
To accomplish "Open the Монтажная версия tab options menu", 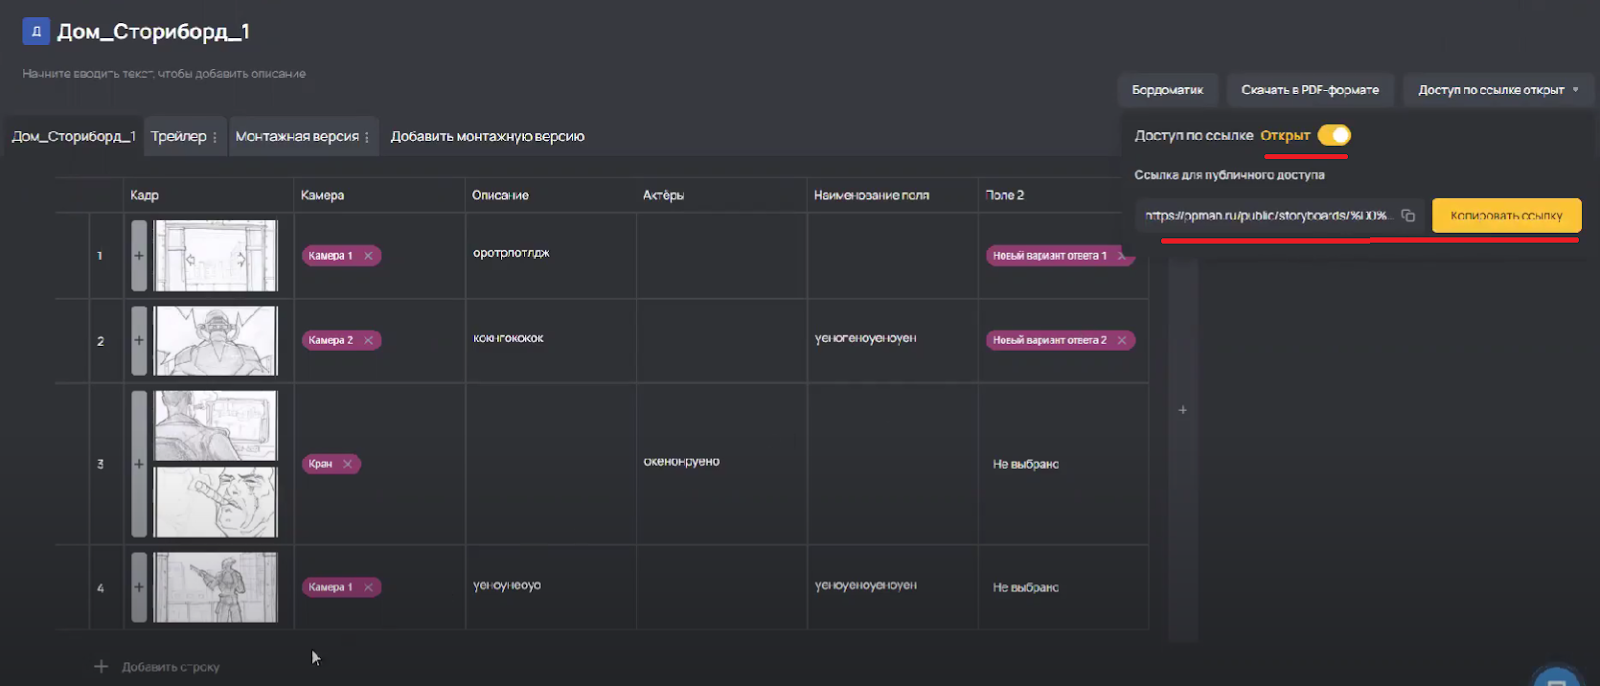I will tap(367, 137).
